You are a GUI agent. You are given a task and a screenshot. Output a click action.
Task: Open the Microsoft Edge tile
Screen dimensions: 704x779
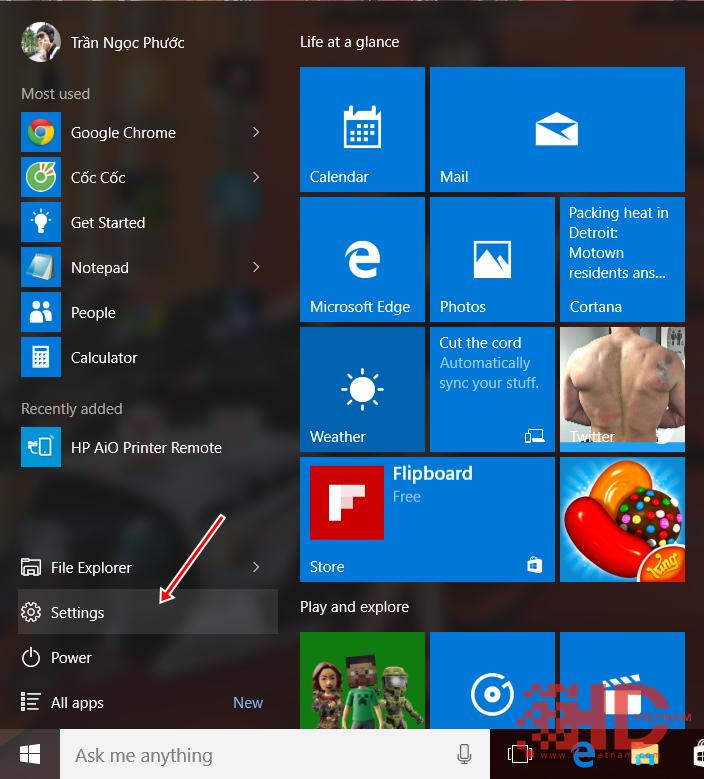[x=362, y=259]
